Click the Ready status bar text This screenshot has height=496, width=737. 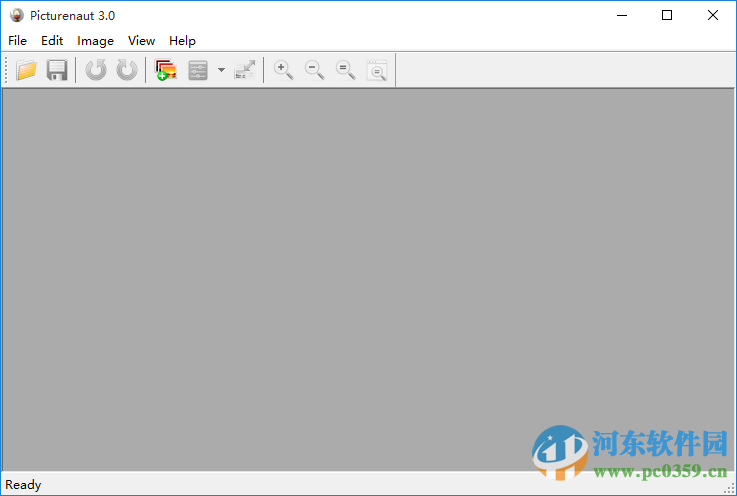coord(23,485)
